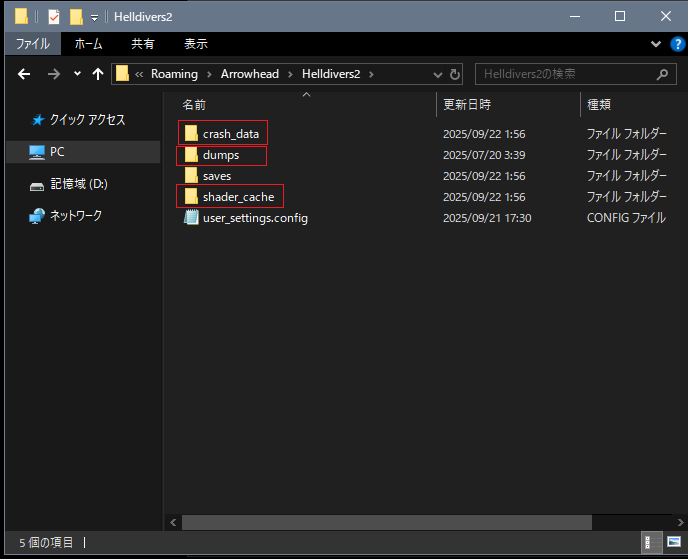This screenshot has height=559, width=688.
Task: Click the address bar folder icon
Action: coord(122,74)
